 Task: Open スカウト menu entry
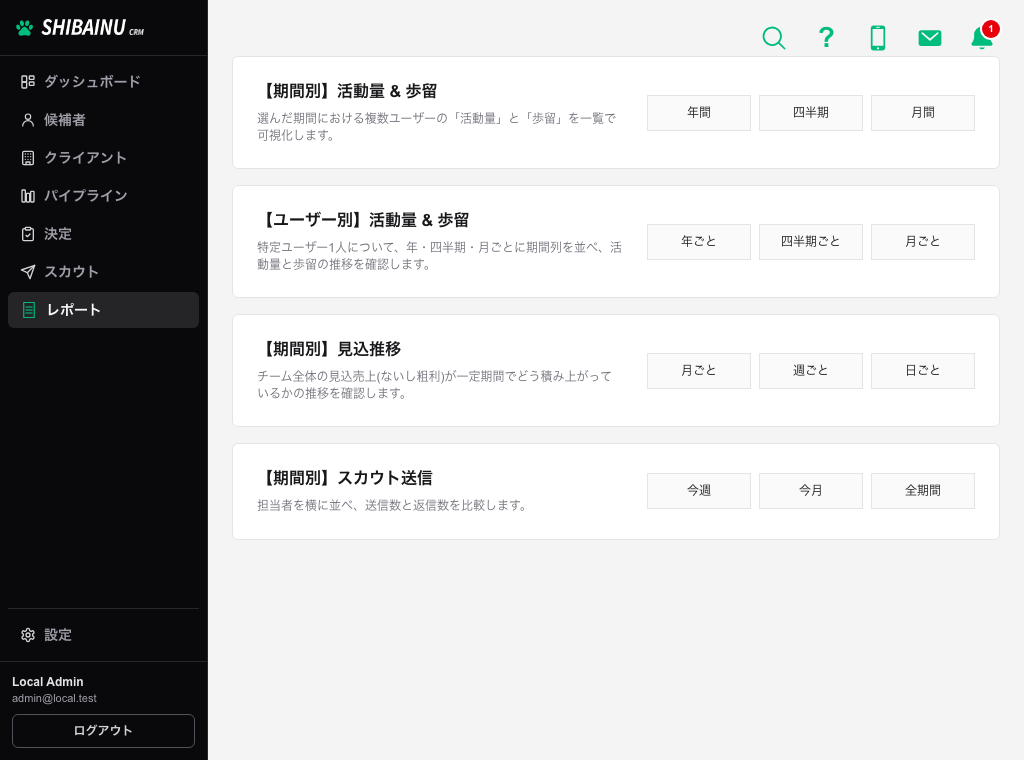tap(103, 272)
